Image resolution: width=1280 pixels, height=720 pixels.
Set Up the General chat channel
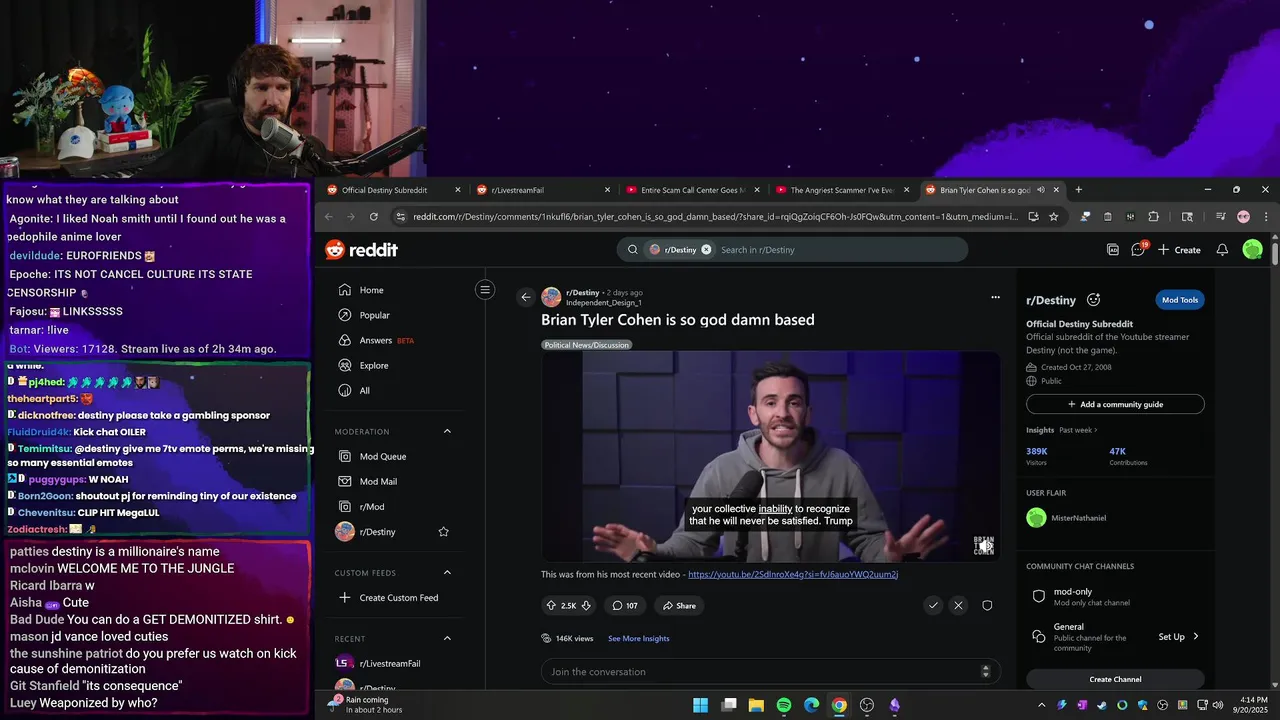coord(1178,636)
